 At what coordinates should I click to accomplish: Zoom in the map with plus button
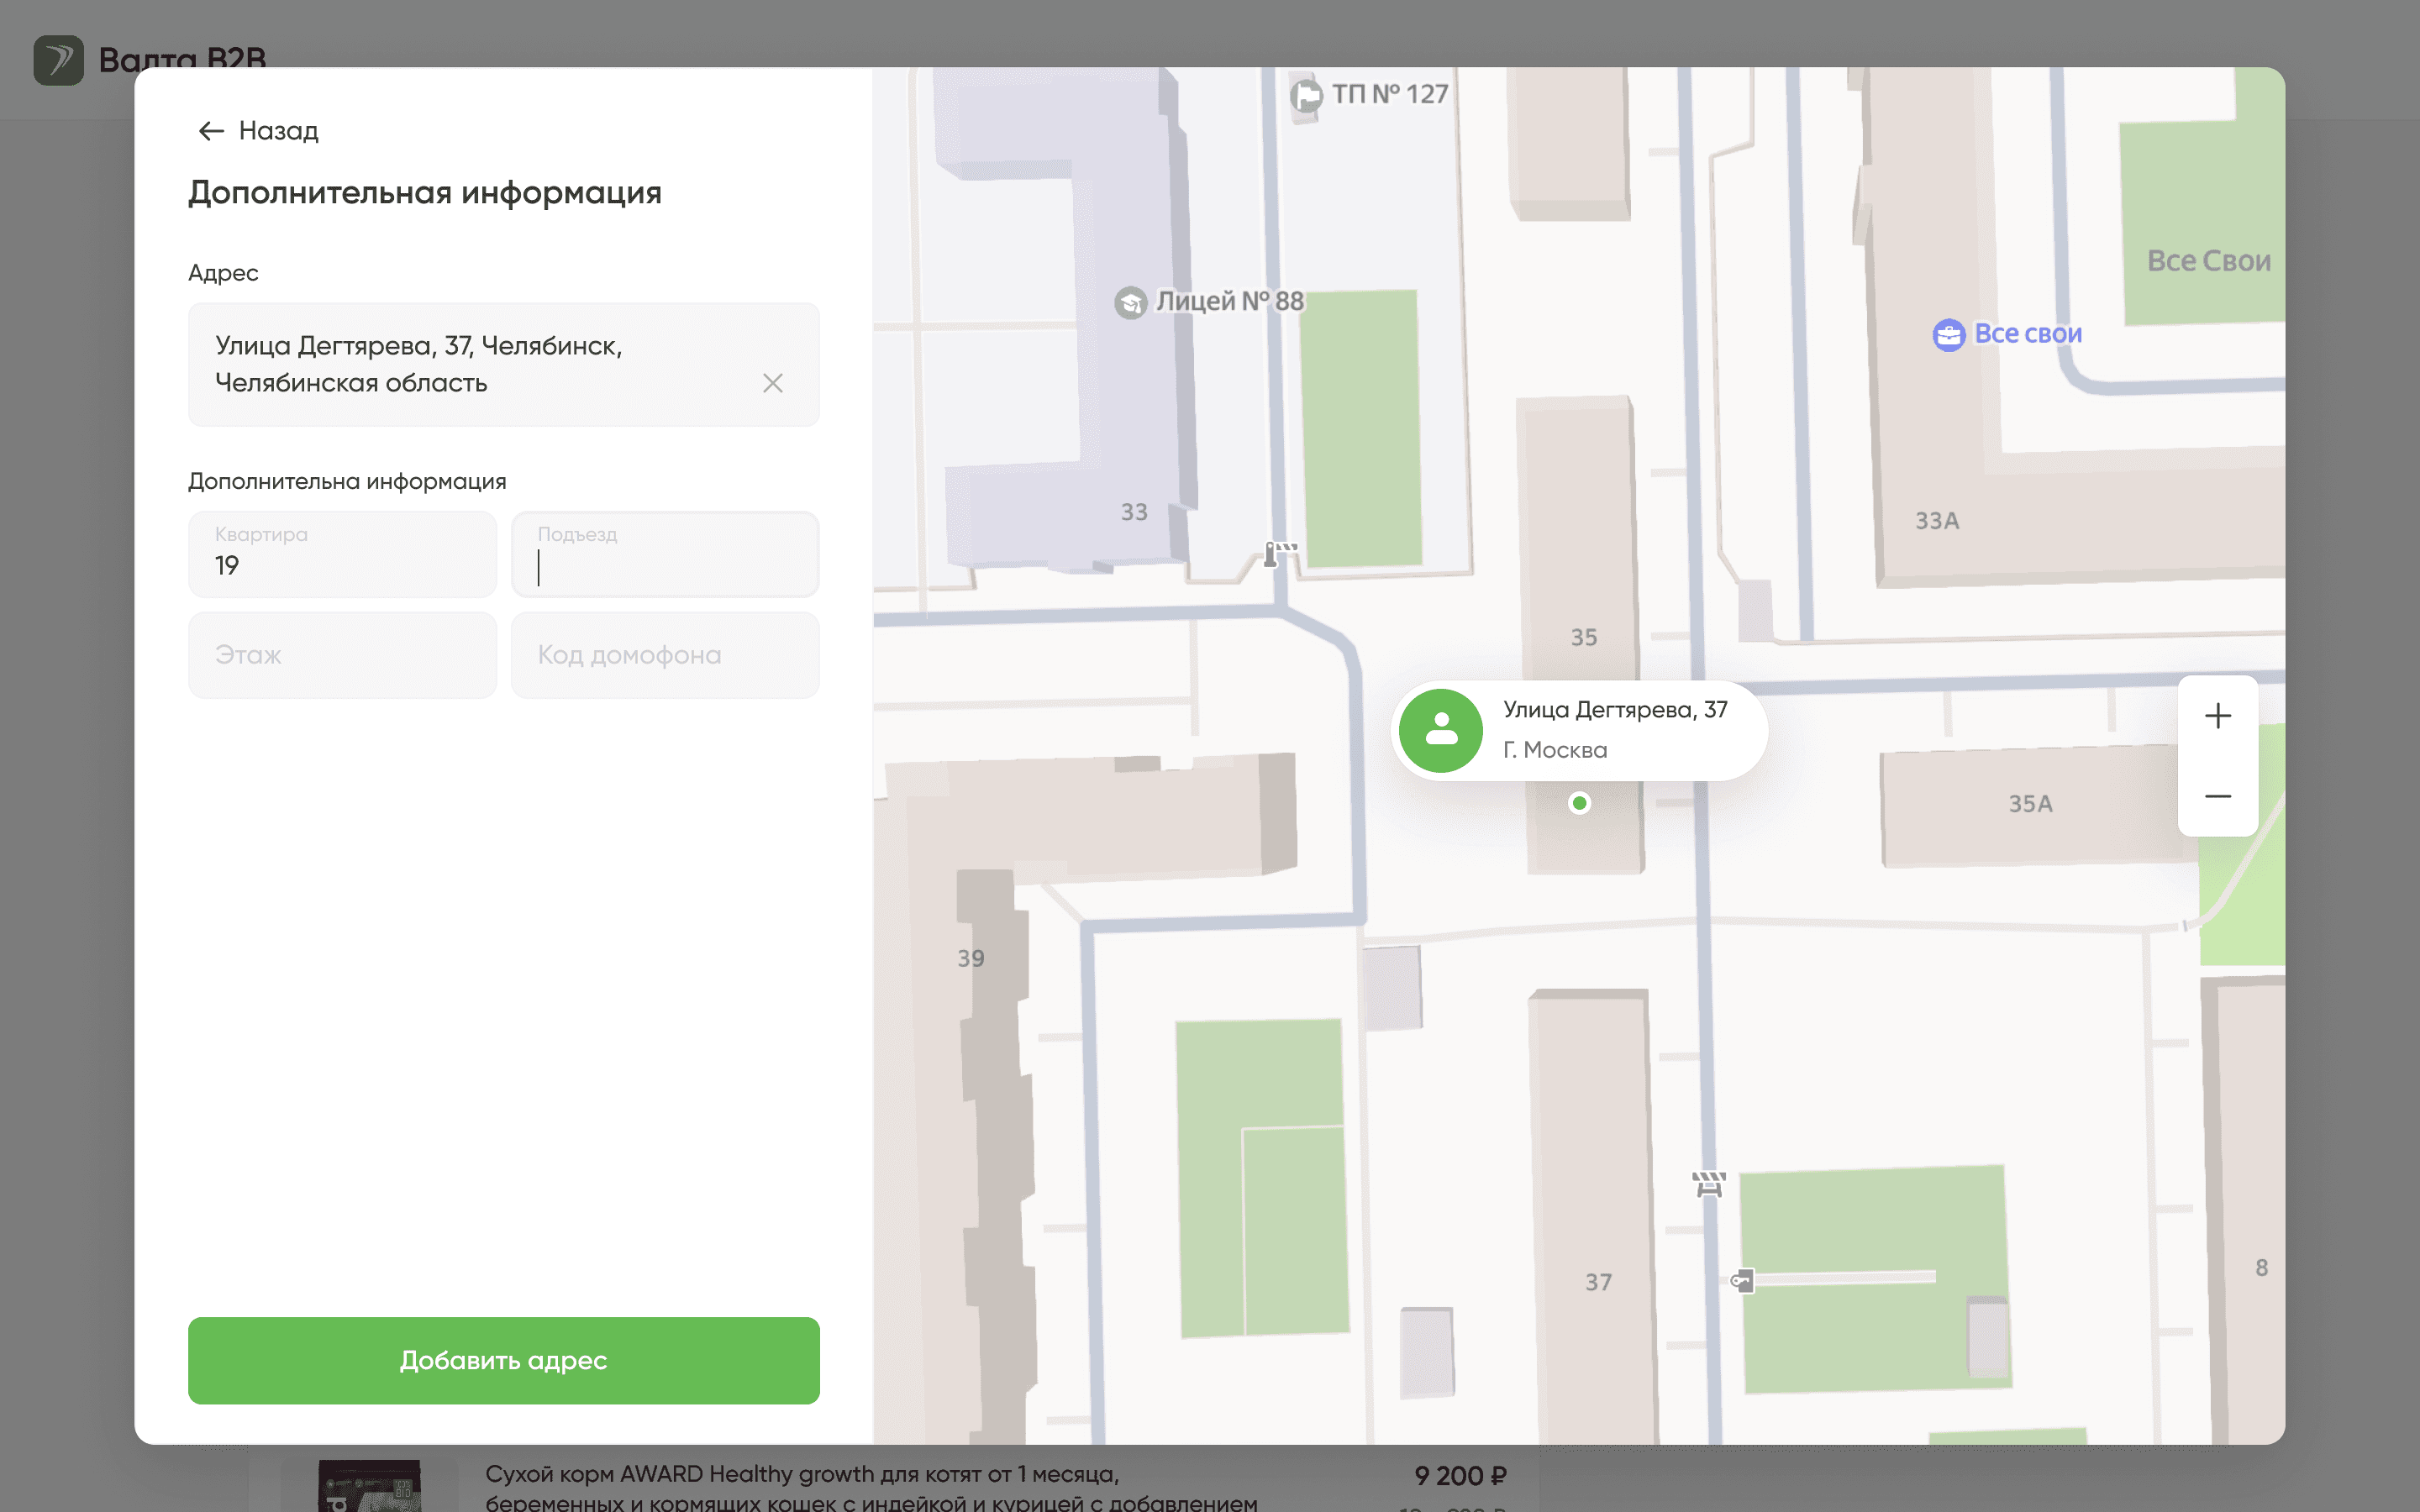(x=2217, y=716)
